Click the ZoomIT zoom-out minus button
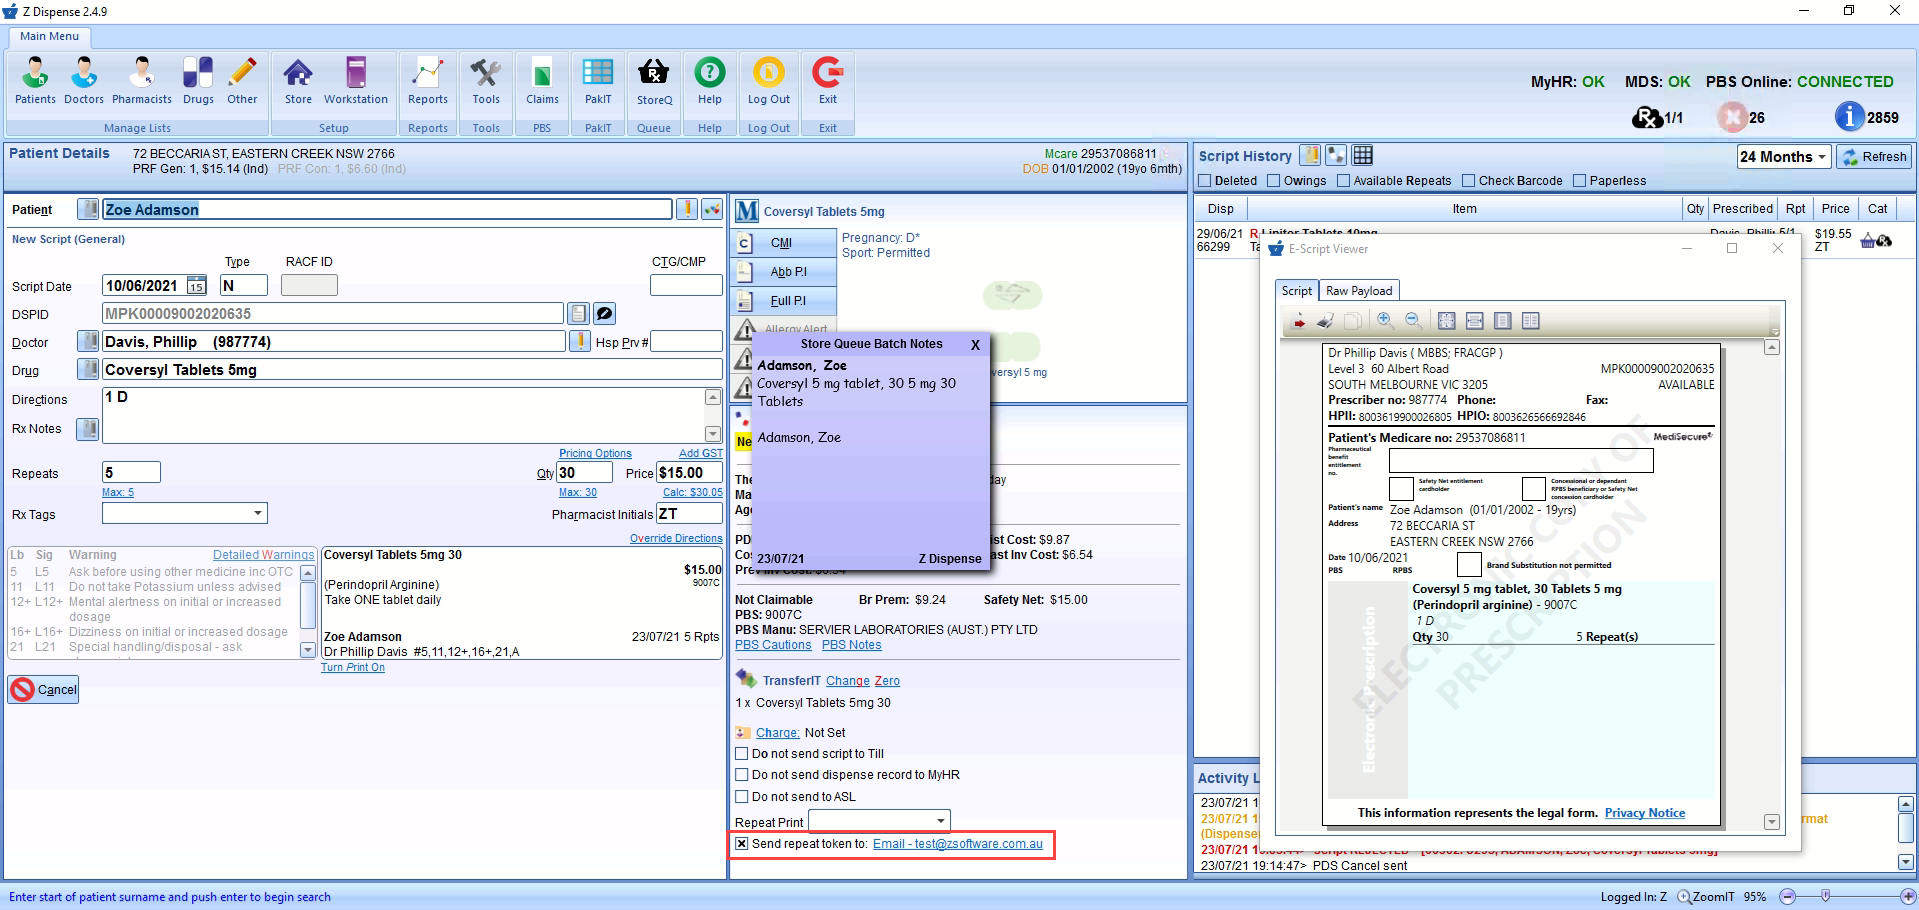 coord(1788,896)
